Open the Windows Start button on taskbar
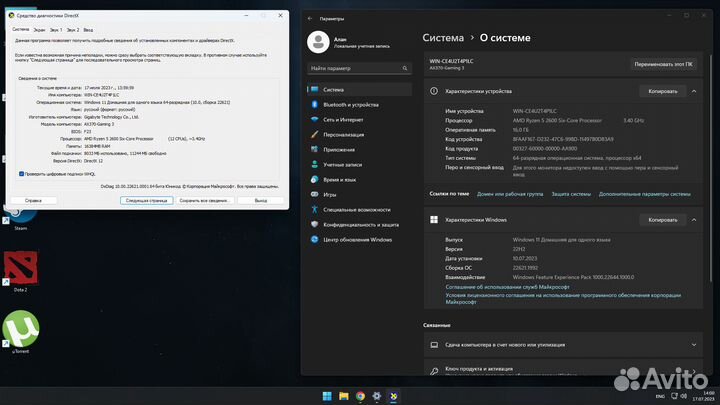 point(327,396)
